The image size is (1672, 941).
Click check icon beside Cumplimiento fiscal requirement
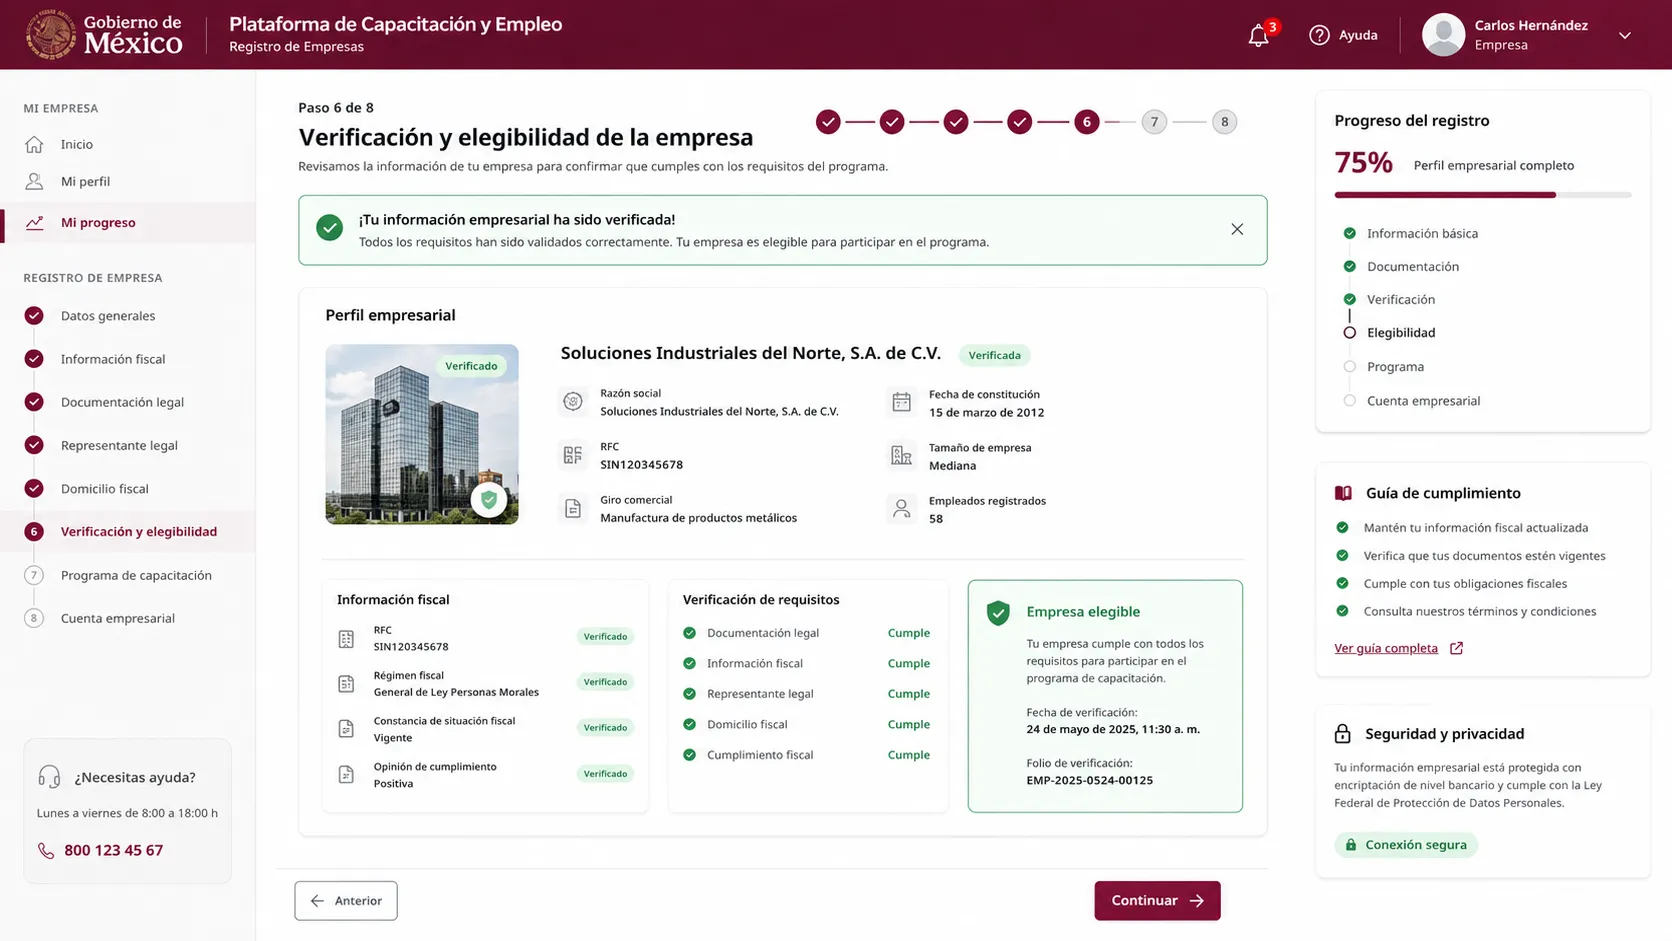(689, 754)
